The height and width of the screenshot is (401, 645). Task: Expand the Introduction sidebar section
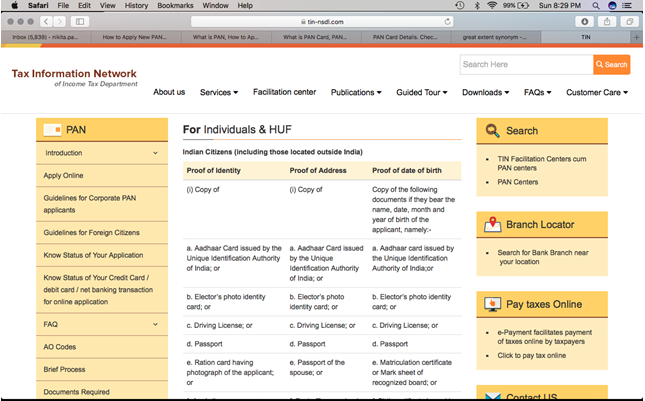point(102,153)
